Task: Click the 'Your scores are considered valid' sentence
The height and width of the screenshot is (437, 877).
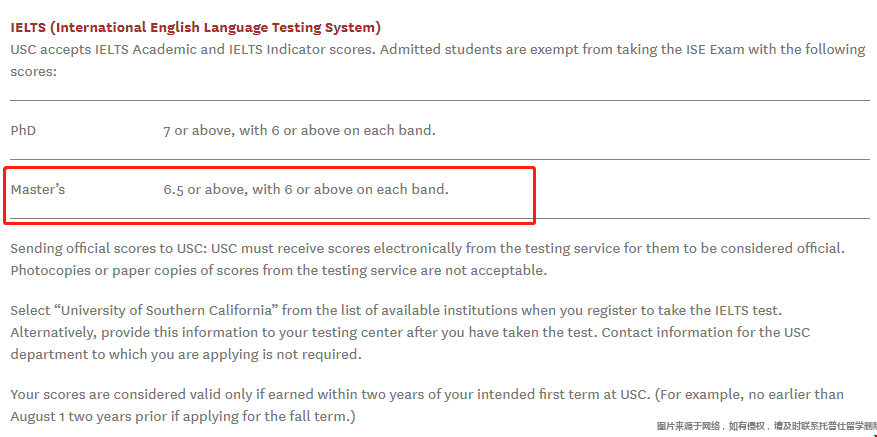Action: click(x=330, y=394)
